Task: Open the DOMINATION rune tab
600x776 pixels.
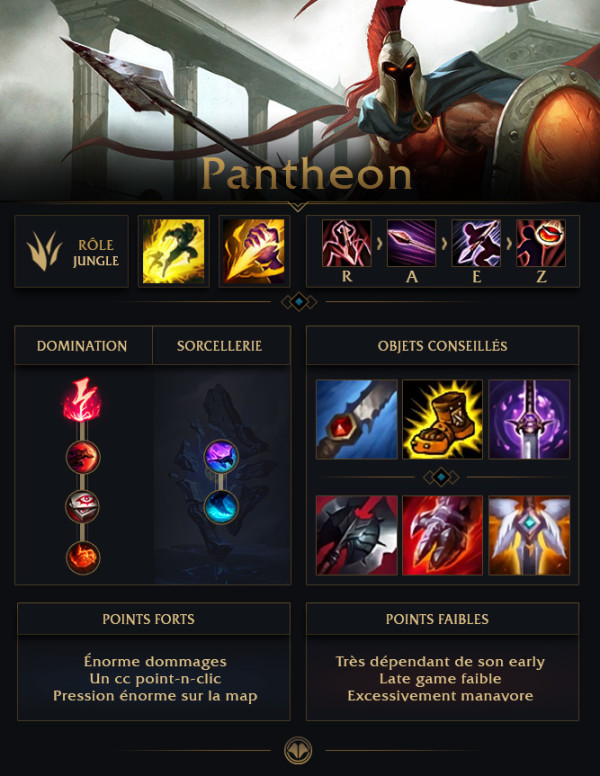Action: click(83, 345)
